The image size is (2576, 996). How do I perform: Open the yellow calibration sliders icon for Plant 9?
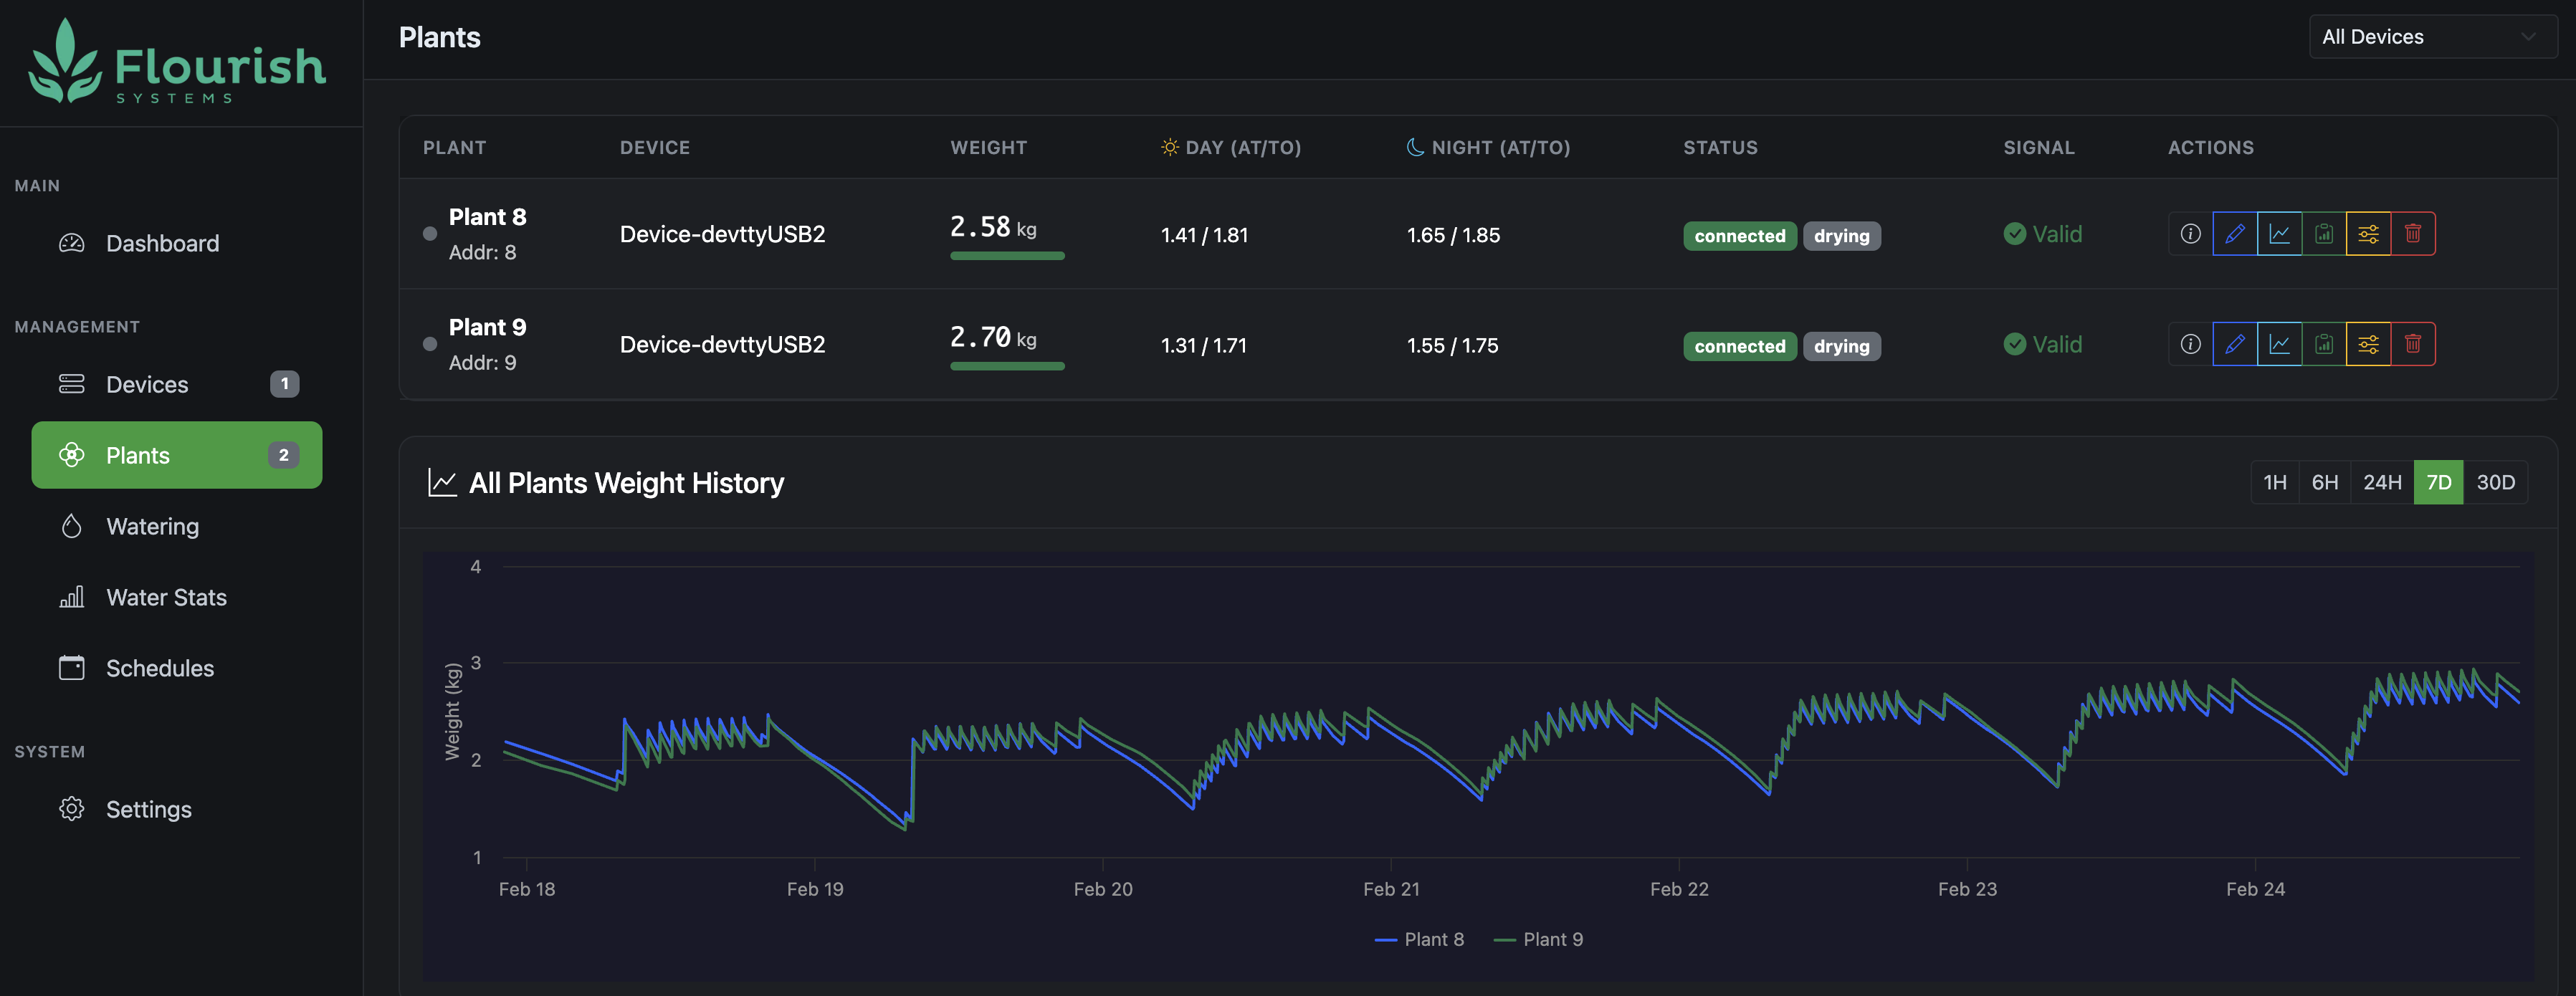(2368, 343)
